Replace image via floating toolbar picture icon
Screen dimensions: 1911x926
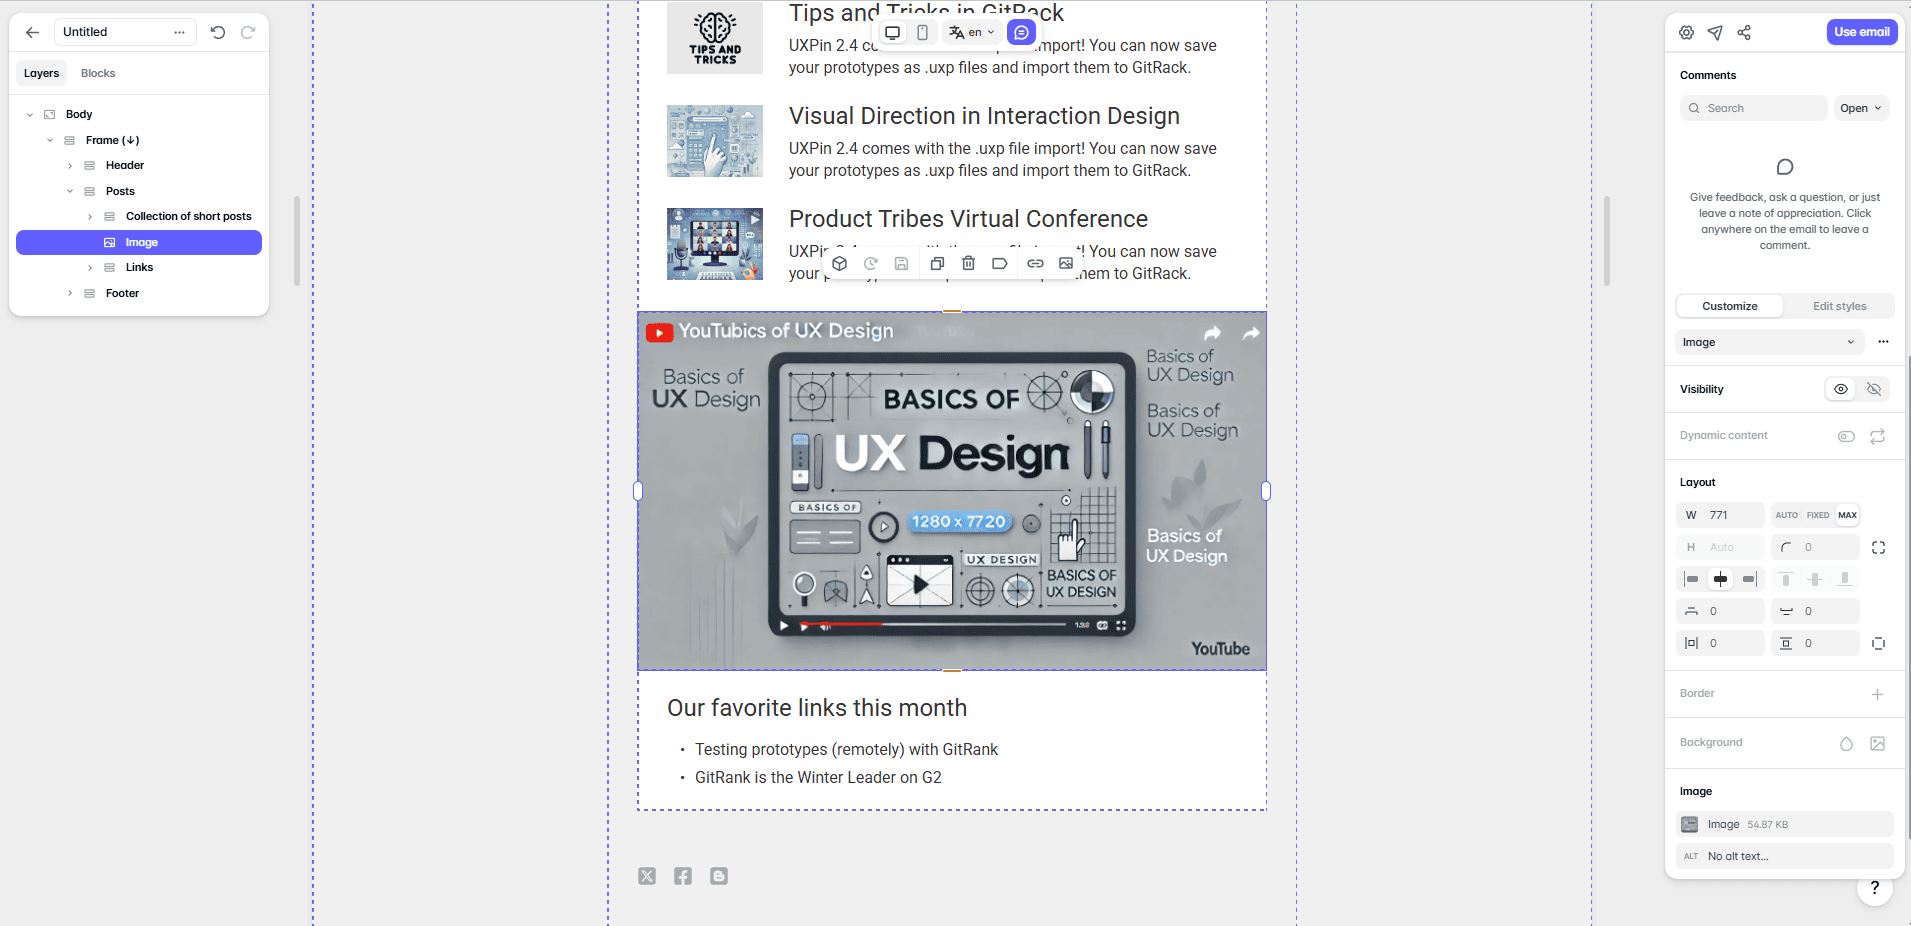coord(1066,264)
